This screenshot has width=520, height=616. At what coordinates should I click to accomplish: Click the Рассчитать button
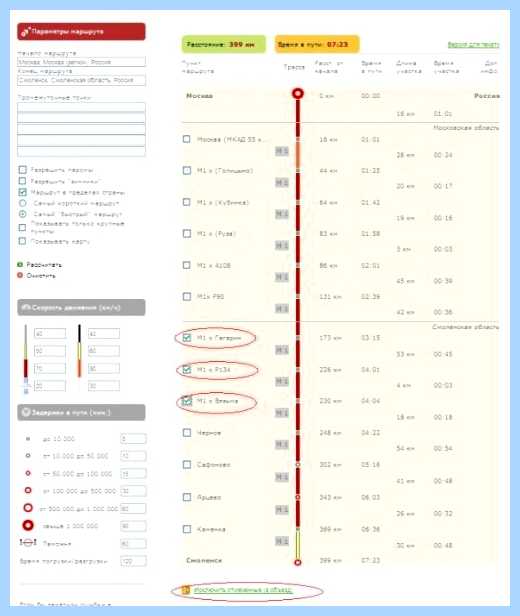39,265
